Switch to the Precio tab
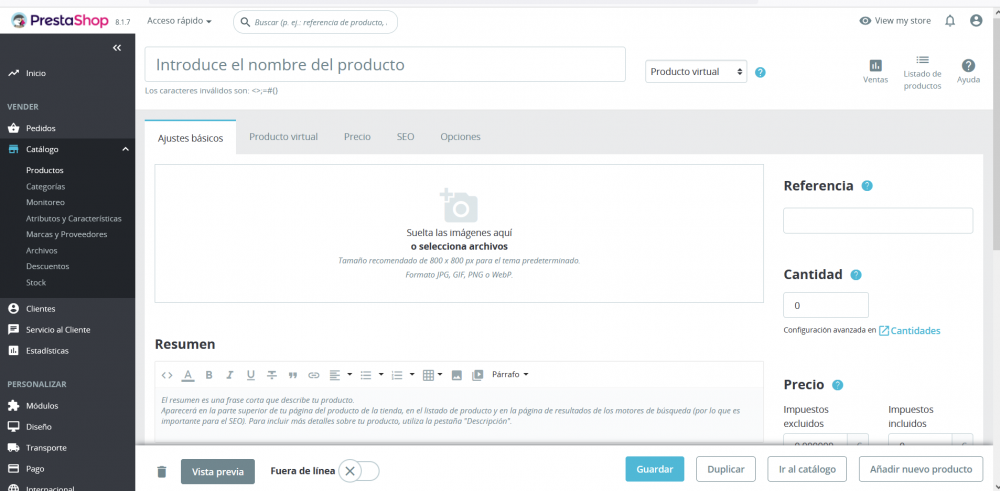Screen dimensions: 1000x491 357,136
